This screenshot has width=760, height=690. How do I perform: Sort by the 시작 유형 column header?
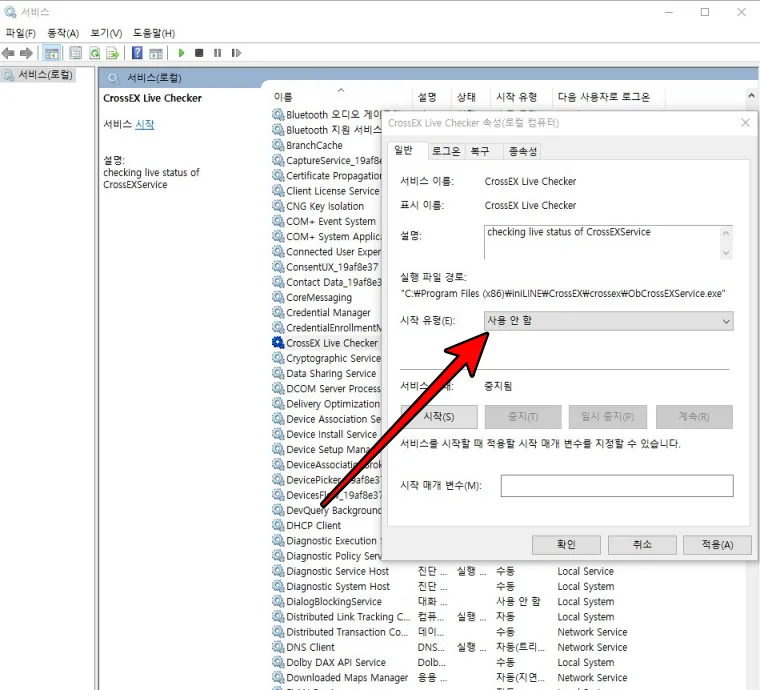tap(521, 97)
